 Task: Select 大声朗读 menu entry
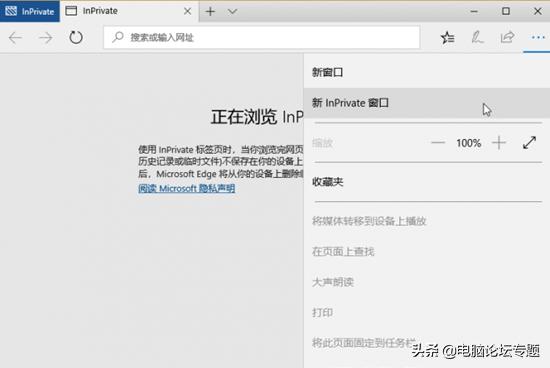coord(427,282)
